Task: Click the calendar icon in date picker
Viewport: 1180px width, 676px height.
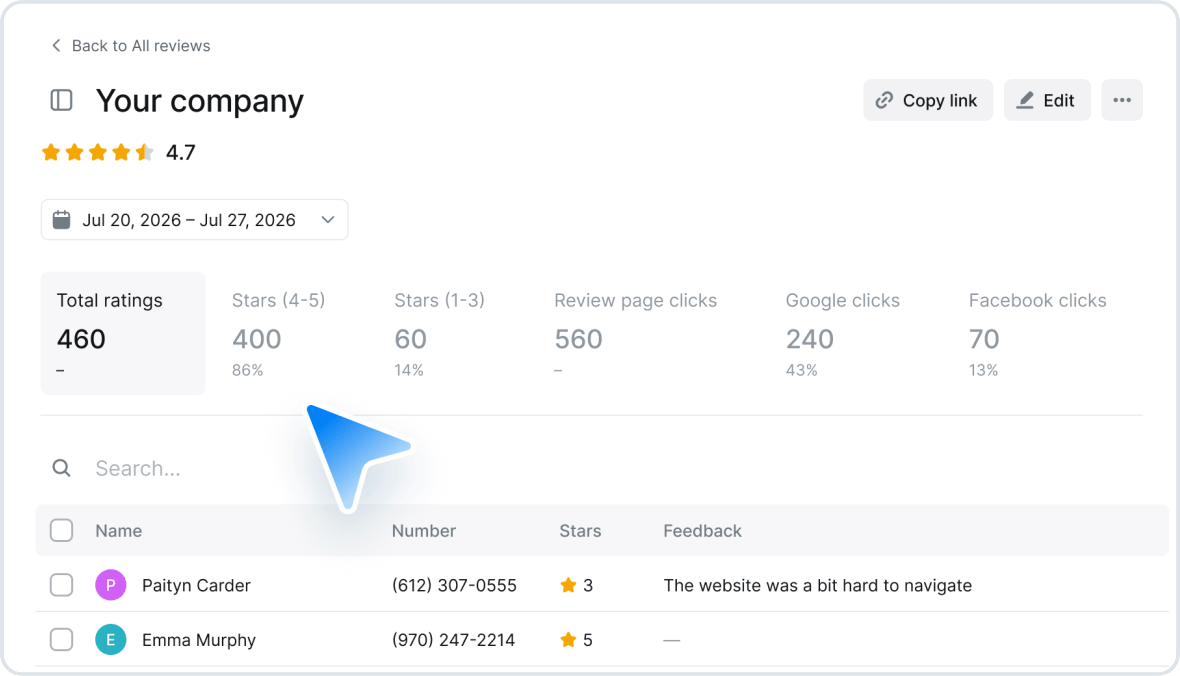Action: pyautogui.click(x=62, y=220)
